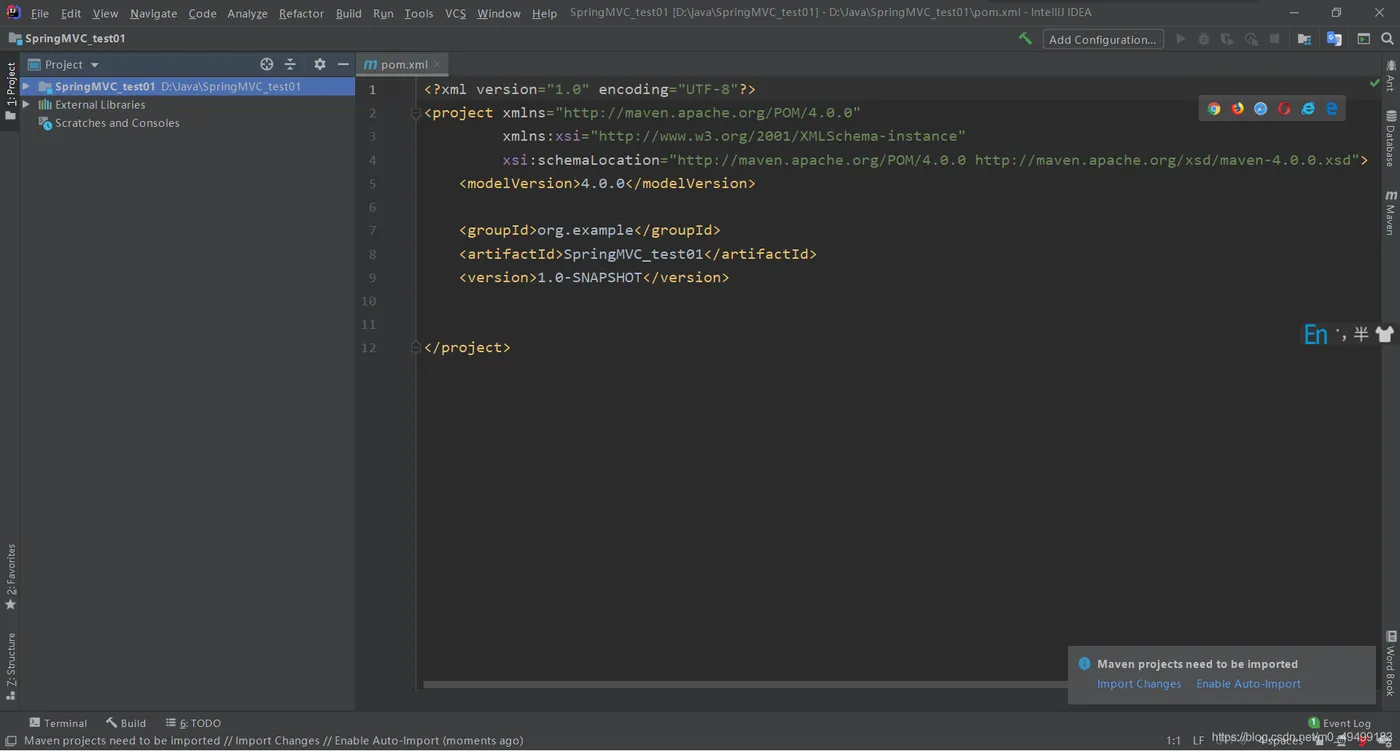Open the Build tool window tab

point(127,723)
